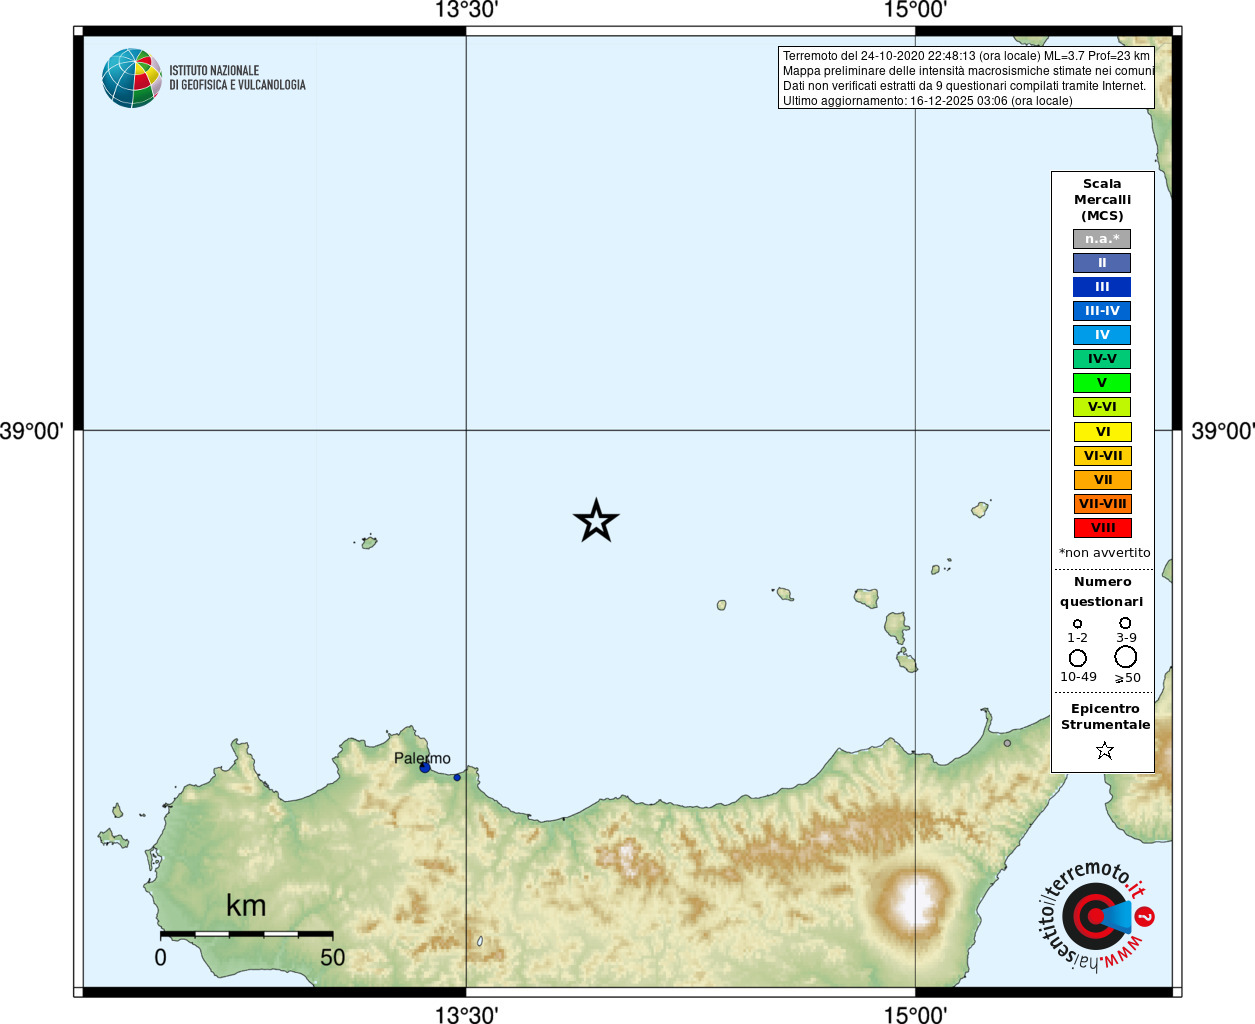Click the '*non avvertito' legend note
Screen dimensions: 1255x1024
(x=1104, y=553)
